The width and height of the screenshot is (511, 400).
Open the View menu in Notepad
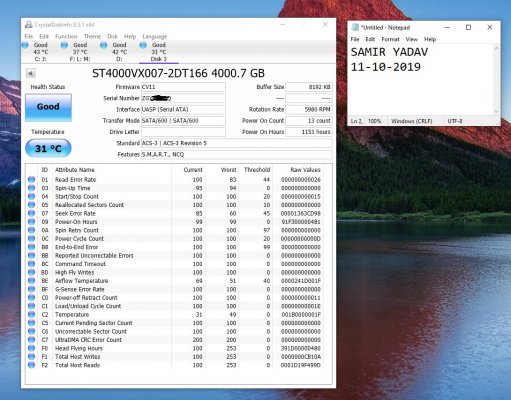tap(412, 39)
